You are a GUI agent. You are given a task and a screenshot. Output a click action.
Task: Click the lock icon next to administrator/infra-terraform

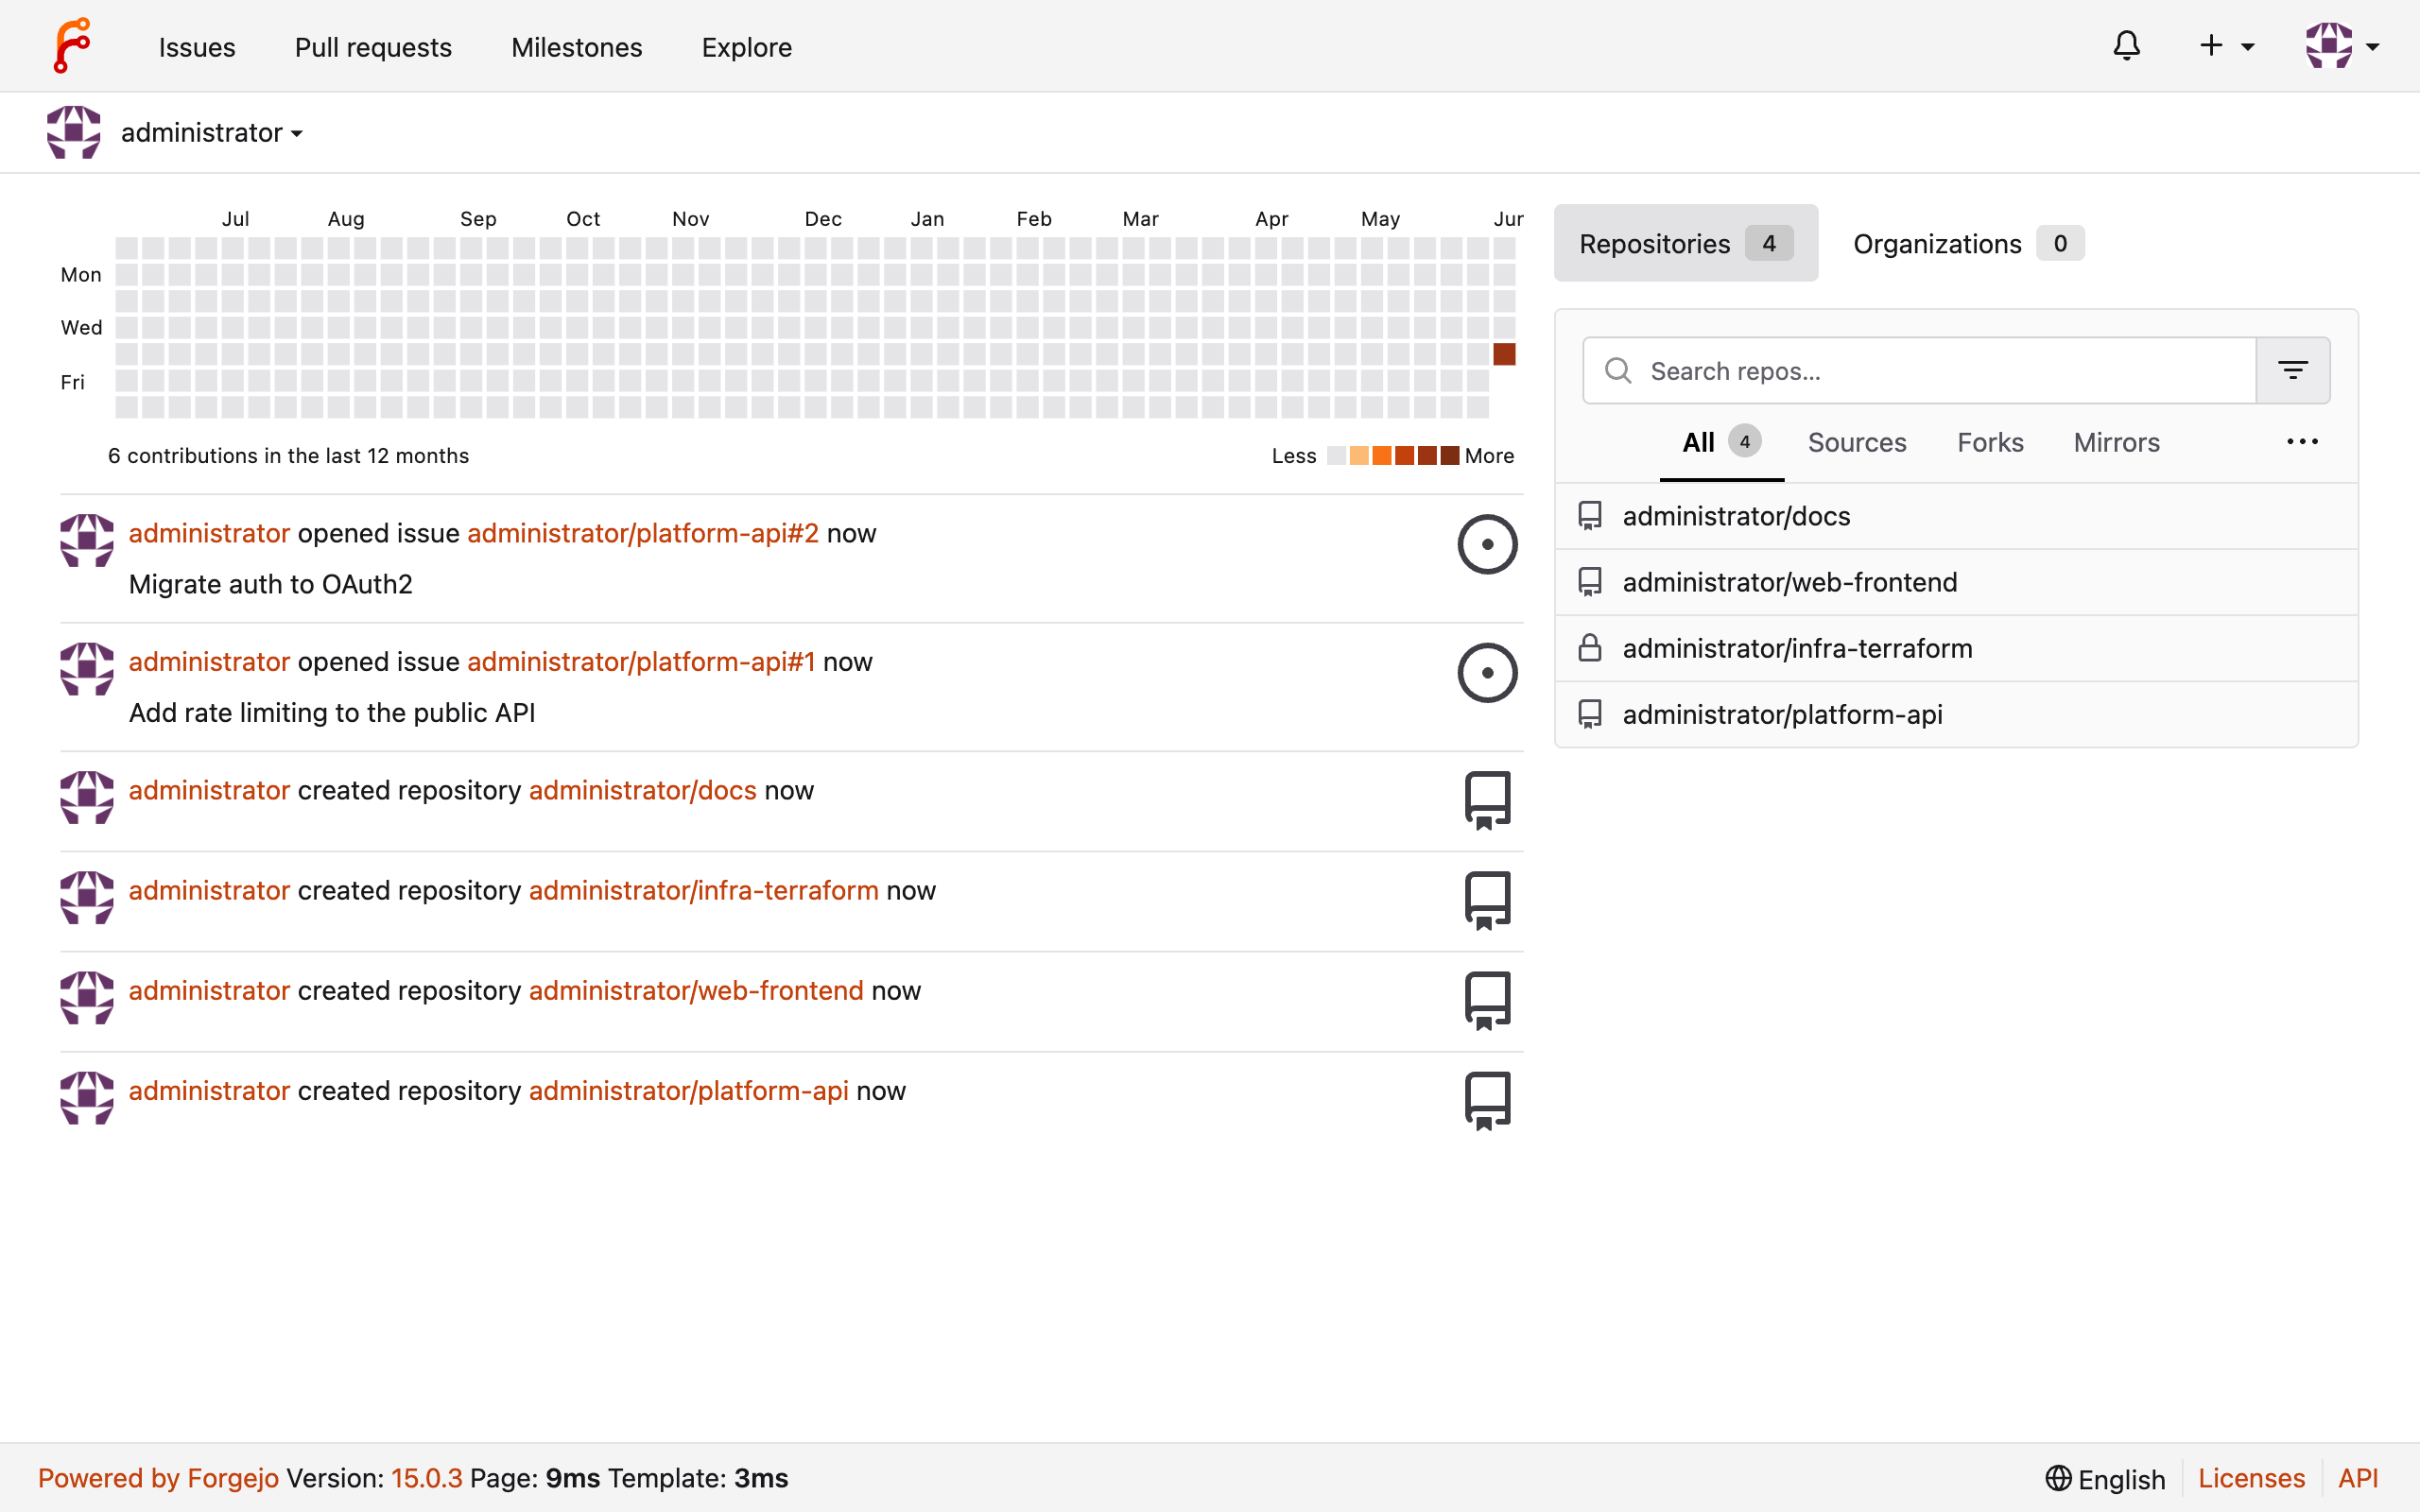(1589, 648)
